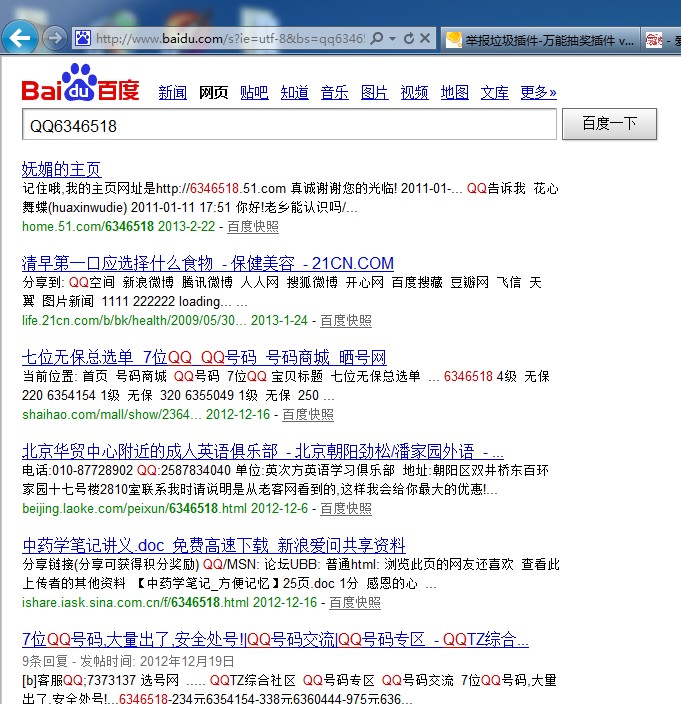Open the 贴吧 category link
This screenshot has height=704, width=681.
(254, 92)
